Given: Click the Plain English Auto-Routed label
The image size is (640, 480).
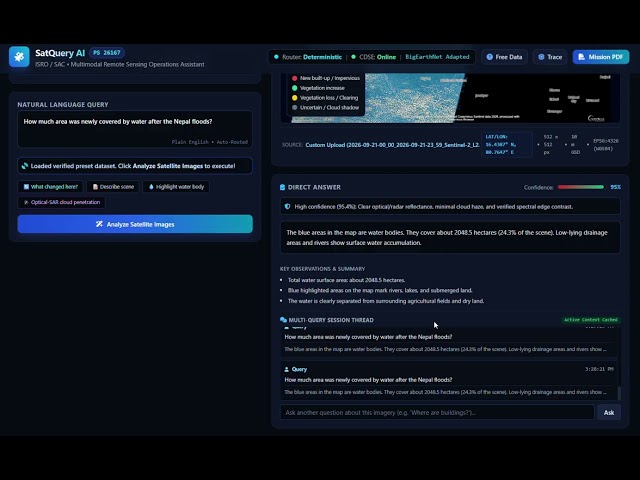Looking at the screenshot, I should click(210, 142).
